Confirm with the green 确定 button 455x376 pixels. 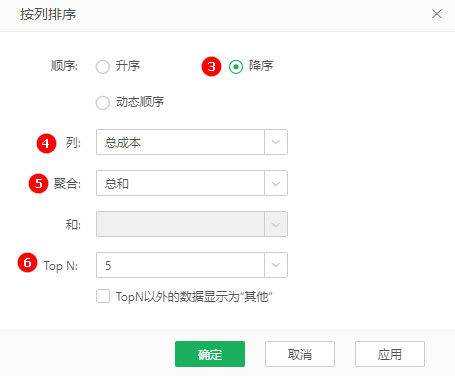pos(210,354)
